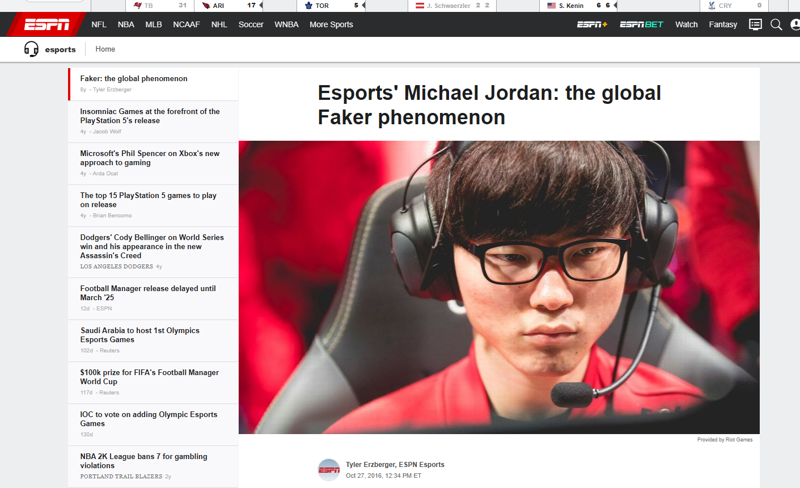Expand the More Sports menu
The width and height of the screenshot is (800, 488).
tap(331, 25)
